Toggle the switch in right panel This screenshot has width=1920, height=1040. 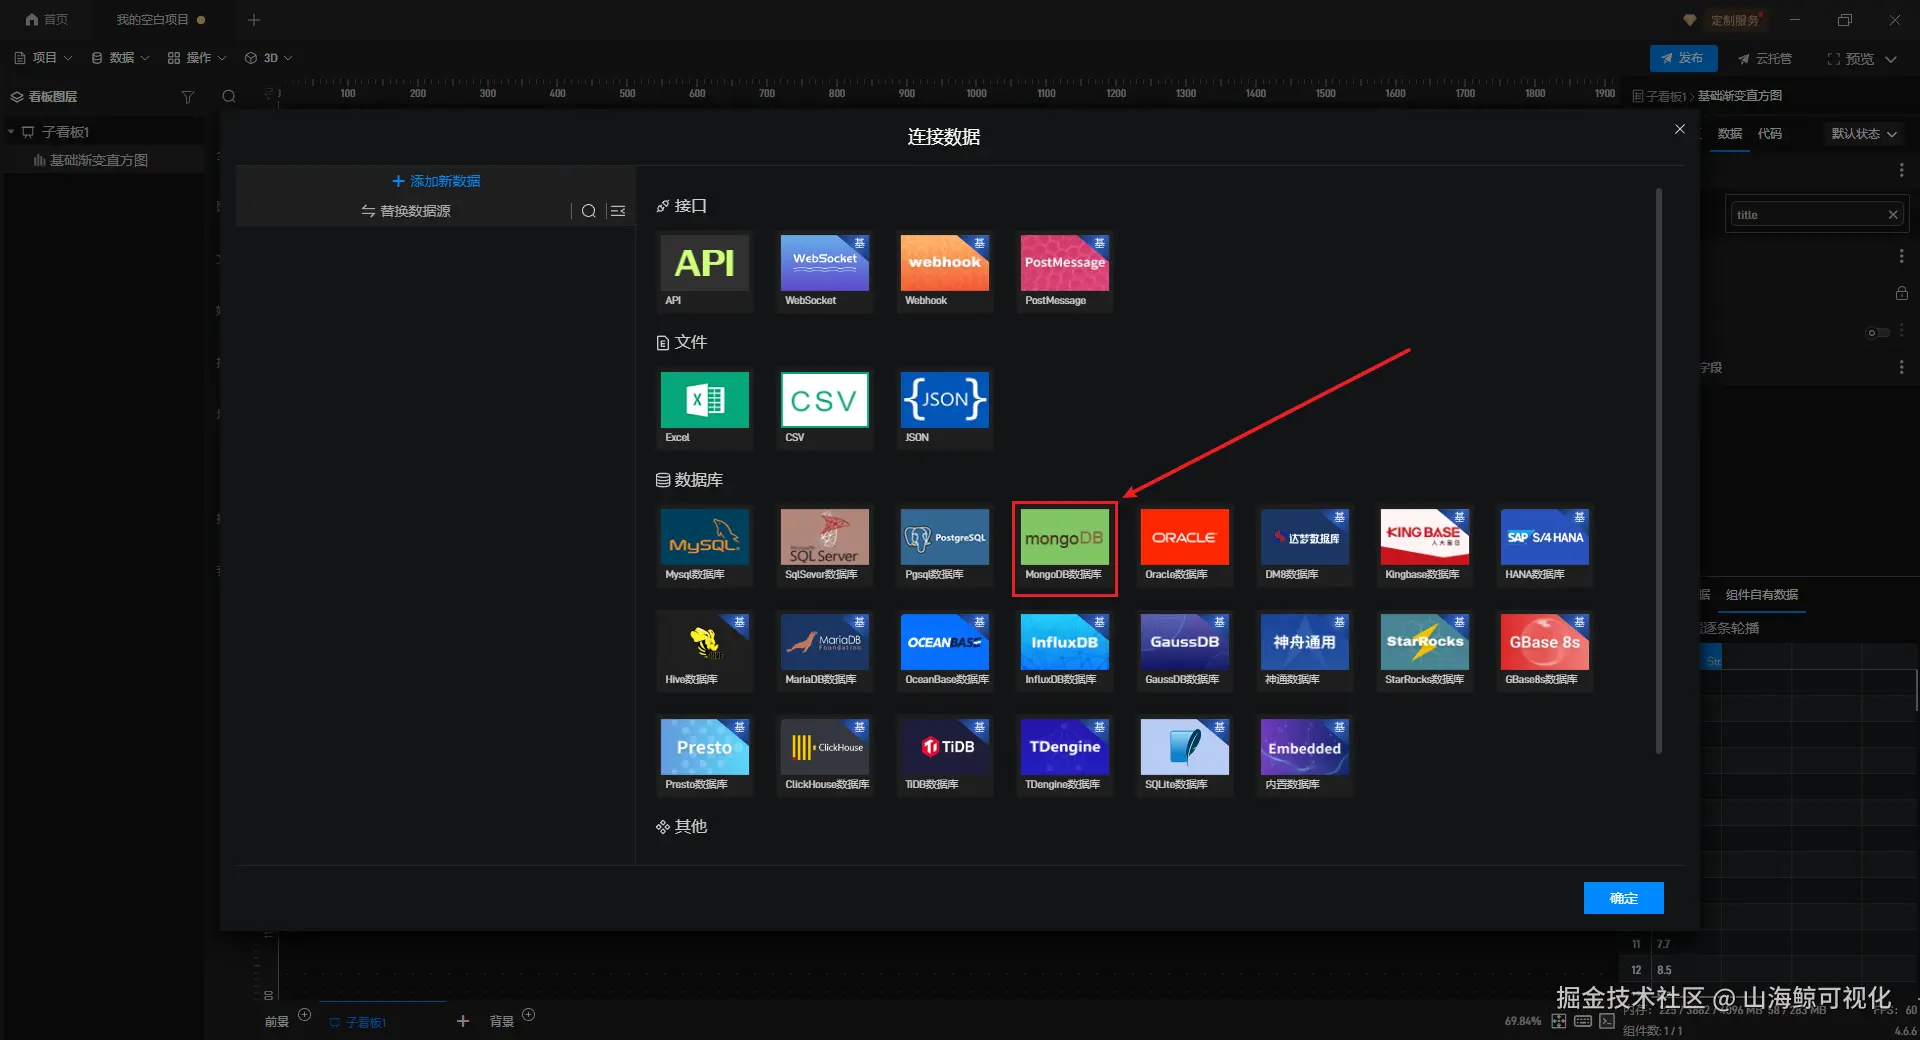(x=1878, y=333)
